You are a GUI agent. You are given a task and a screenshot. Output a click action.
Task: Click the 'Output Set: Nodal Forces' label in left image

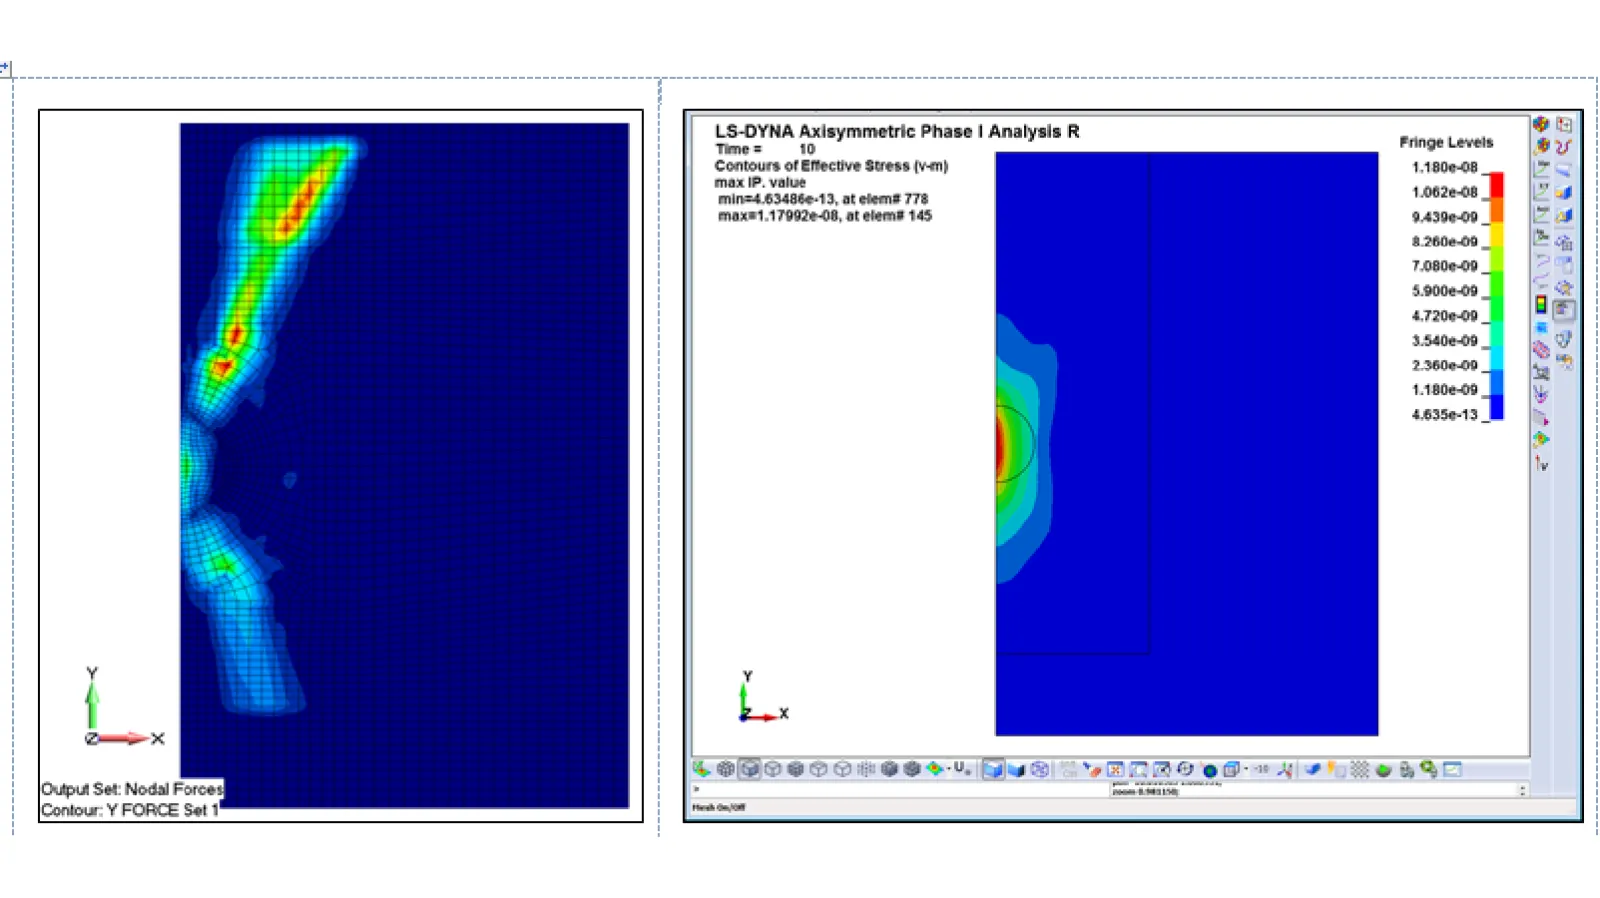pos(132,789)
